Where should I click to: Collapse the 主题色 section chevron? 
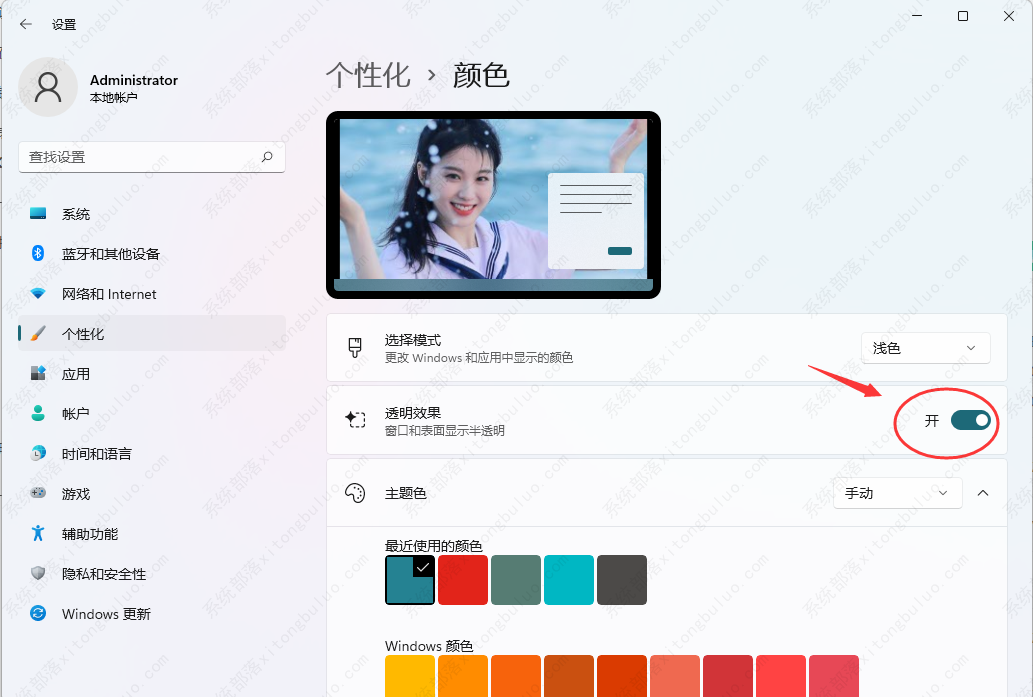[x=983, y=493]
